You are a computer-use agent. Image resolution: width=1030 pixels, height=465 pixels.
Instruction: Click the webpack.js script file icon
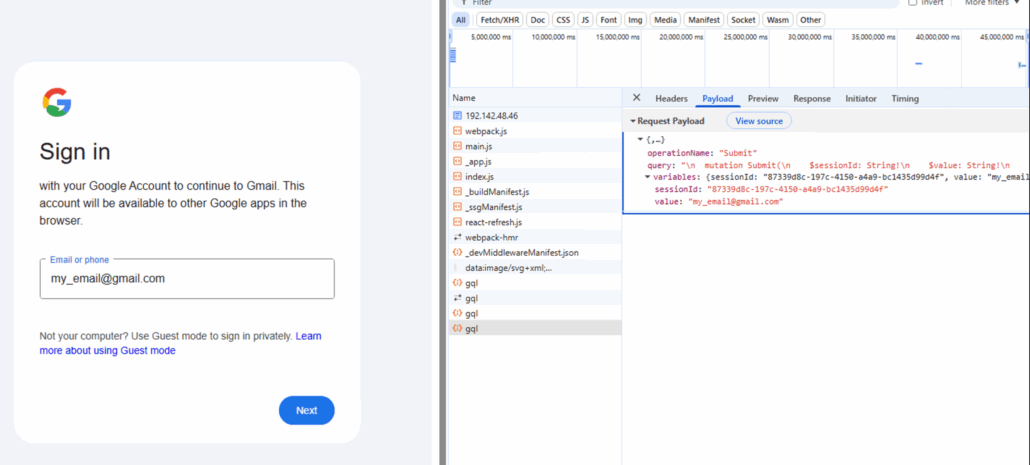coord(457,131)
